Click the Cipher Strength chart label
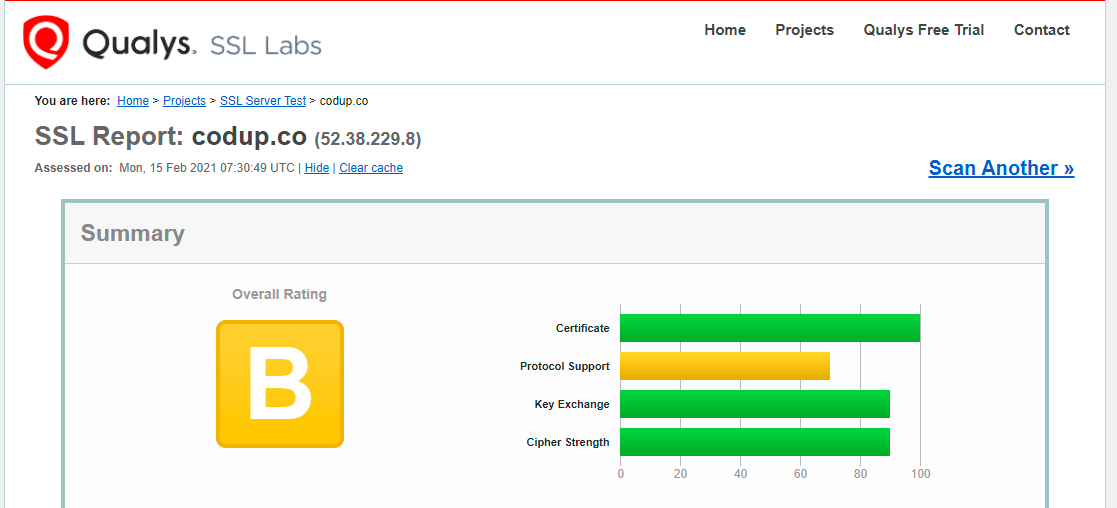 [x=568, y=442]
